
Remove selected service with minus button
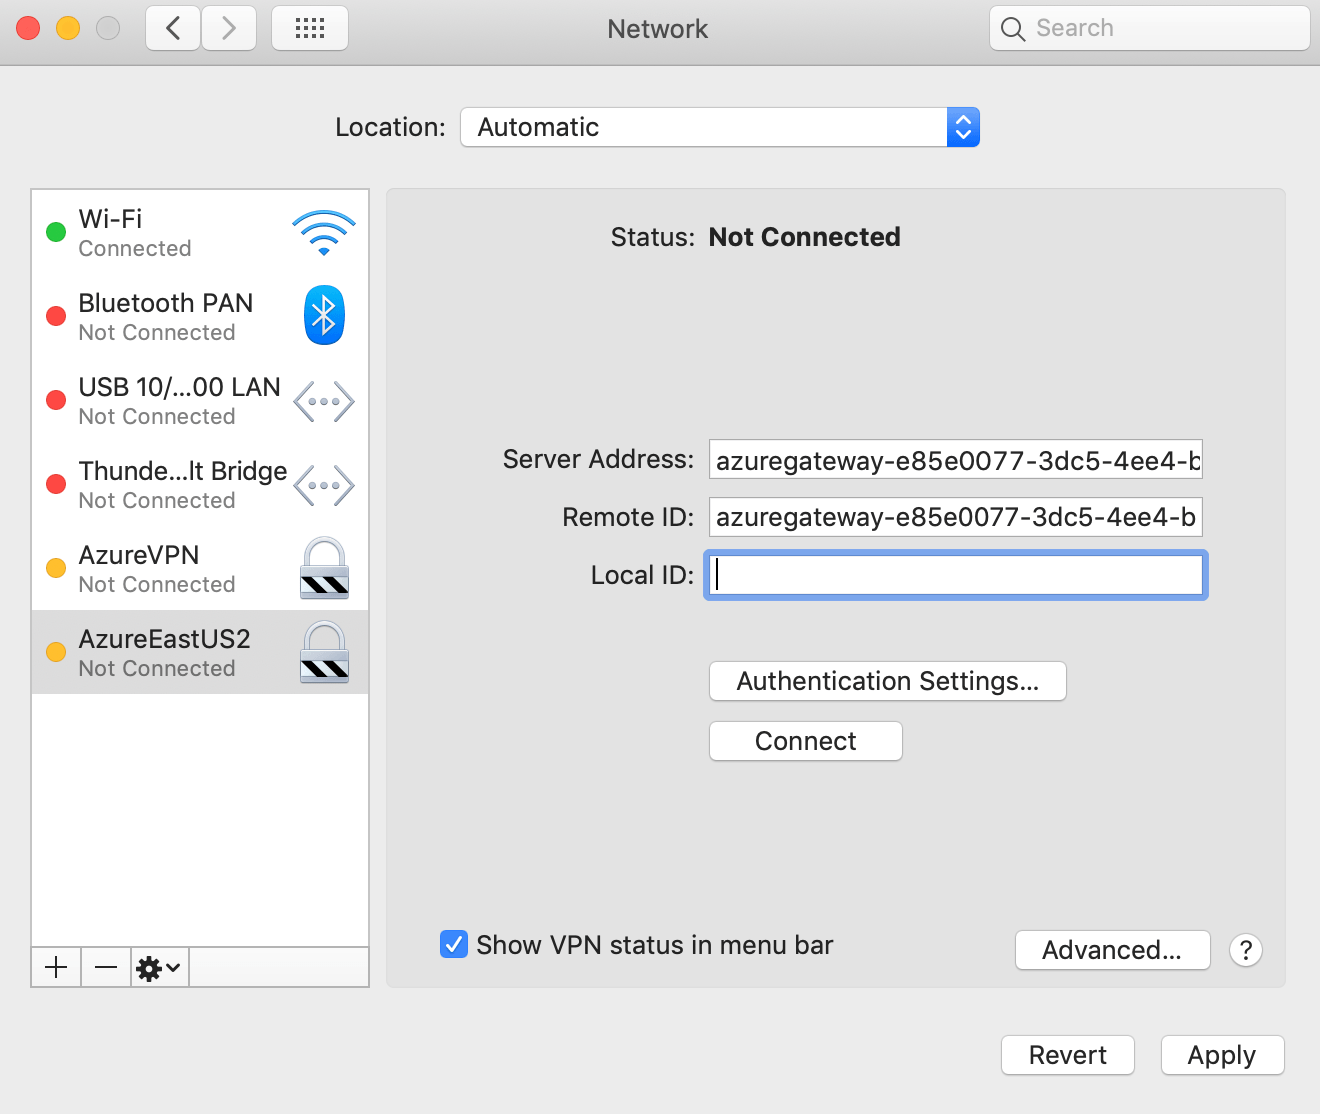click(x=106, y=967)
